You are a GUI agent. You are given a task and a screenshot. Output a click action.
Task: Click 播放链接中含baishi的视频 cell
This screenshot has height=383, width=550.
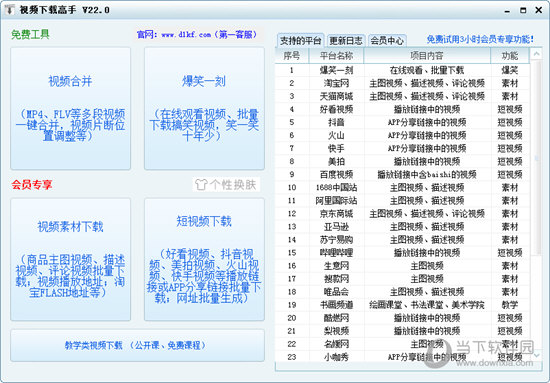point(427,174)
